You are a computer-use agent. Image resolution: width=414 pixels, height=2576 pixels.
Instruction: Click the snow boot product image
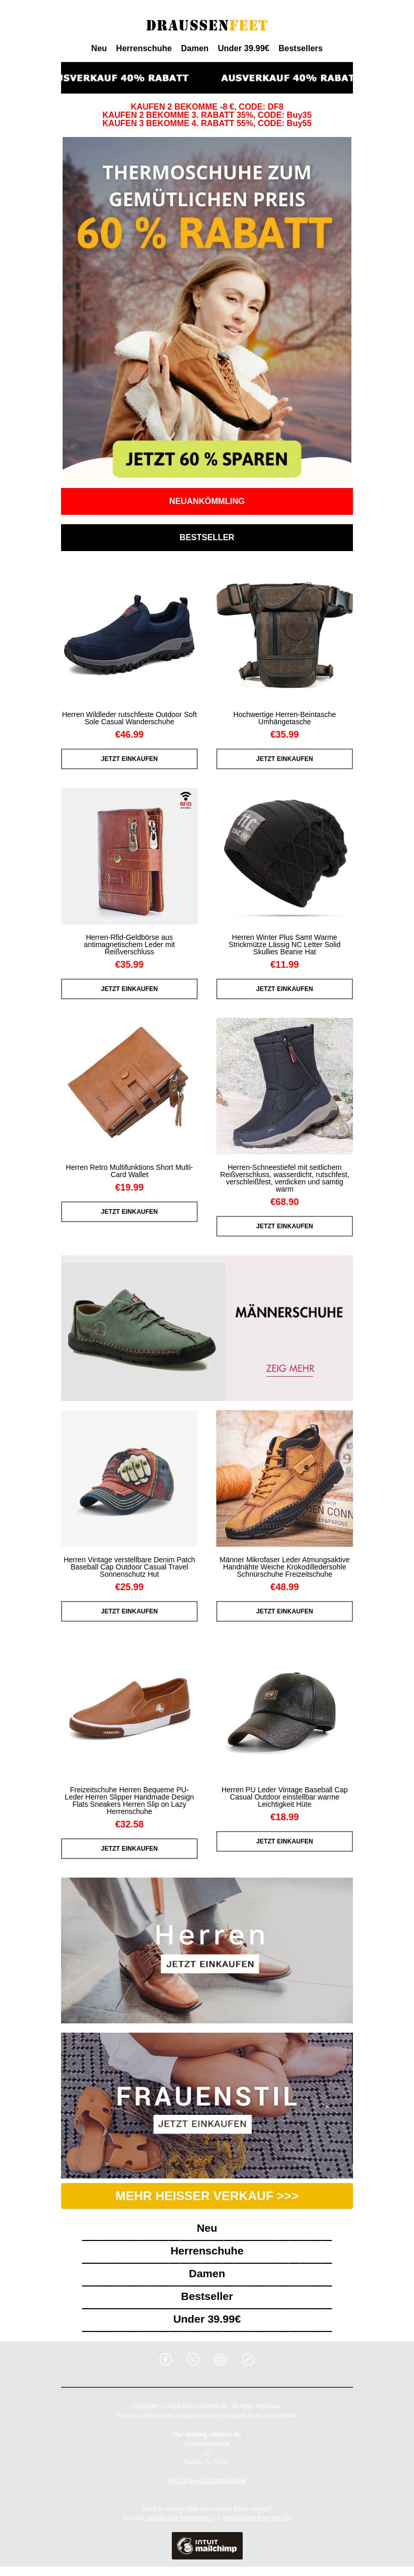point(285,1086)
